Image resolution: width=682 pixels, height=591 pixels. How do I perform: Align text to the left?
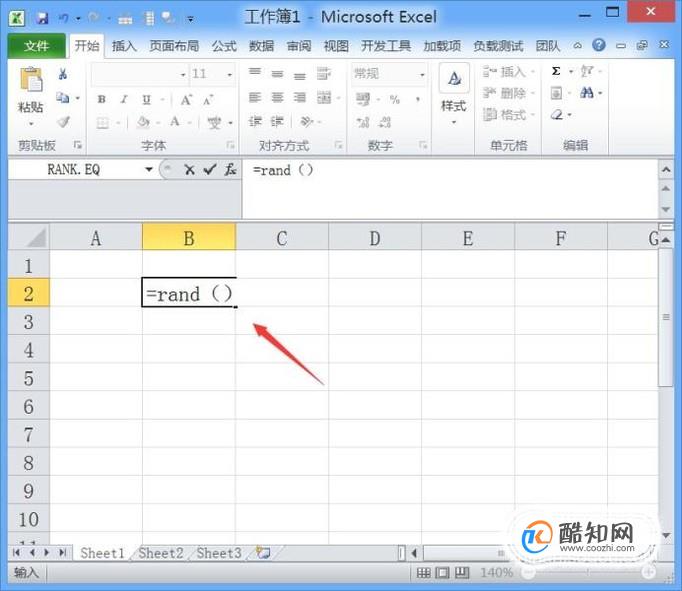255,97
